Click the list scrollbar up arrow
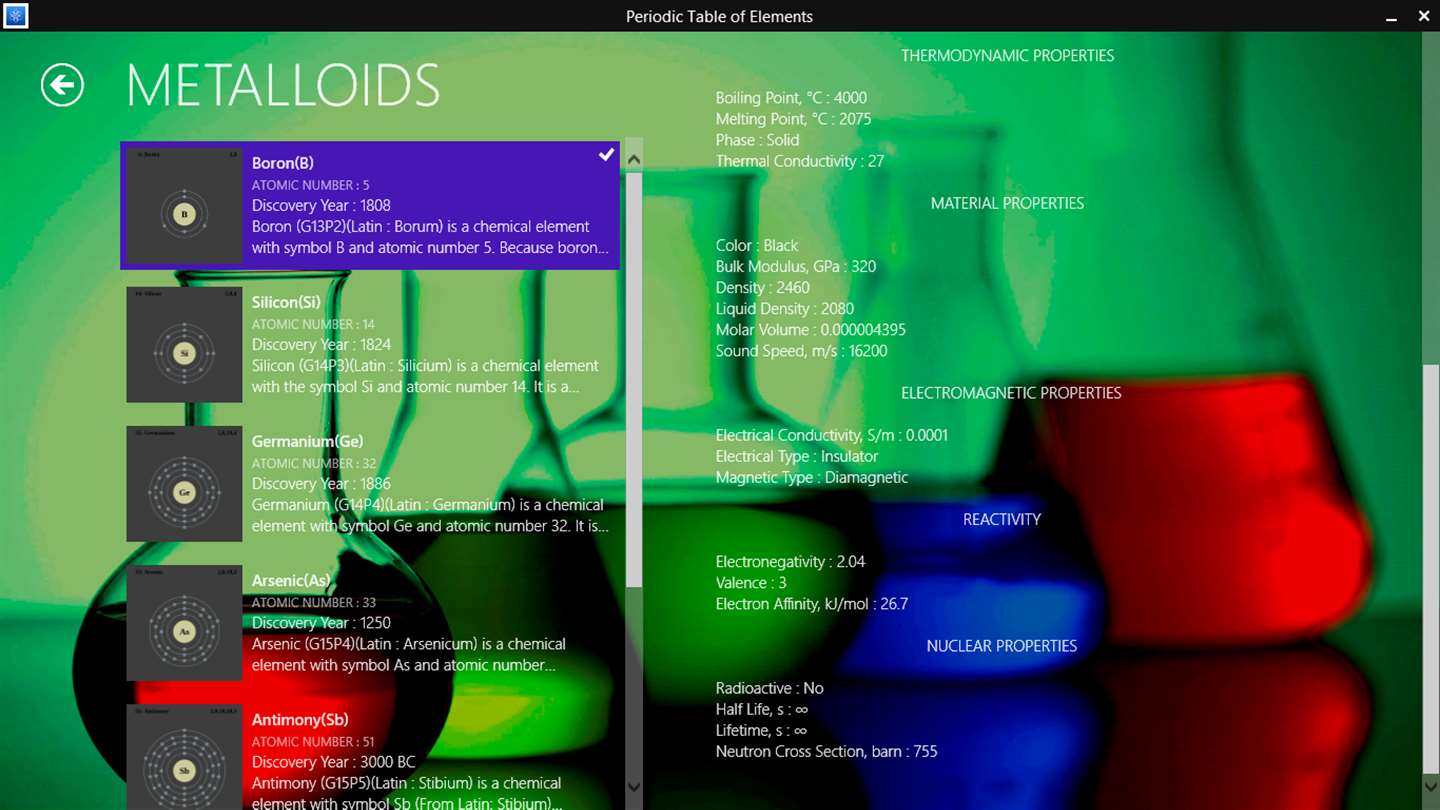1440x810 pixels. pos(634,158)
